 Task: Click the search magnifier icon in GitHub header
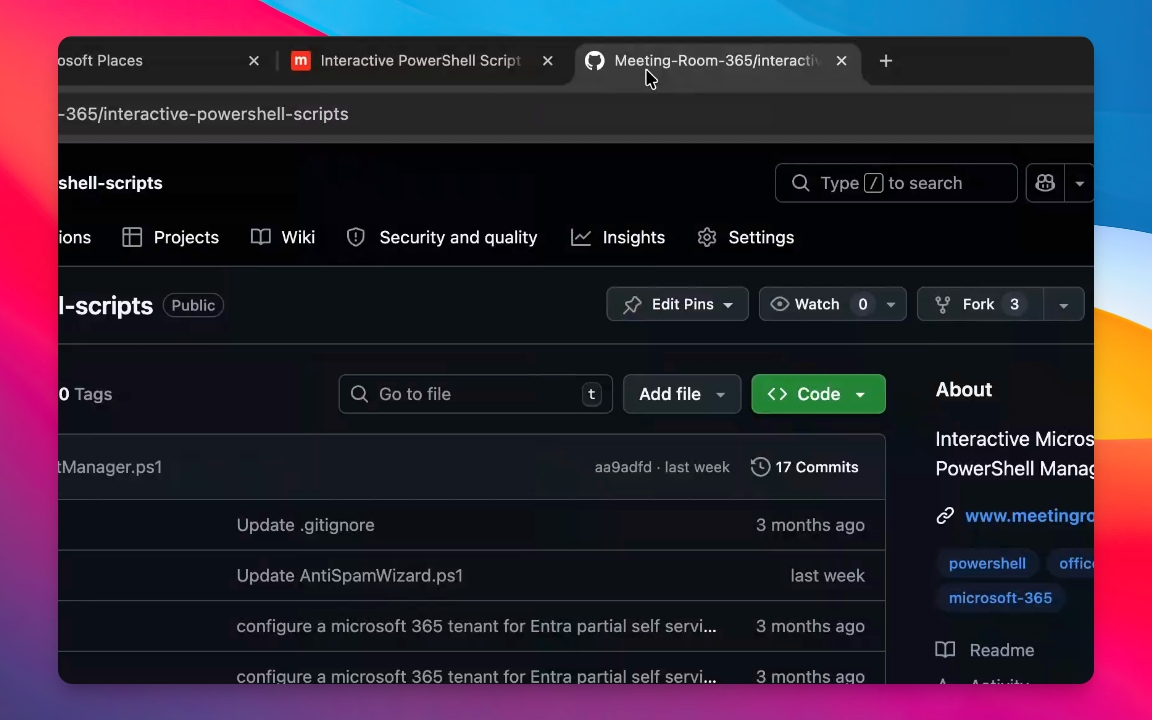800,183
